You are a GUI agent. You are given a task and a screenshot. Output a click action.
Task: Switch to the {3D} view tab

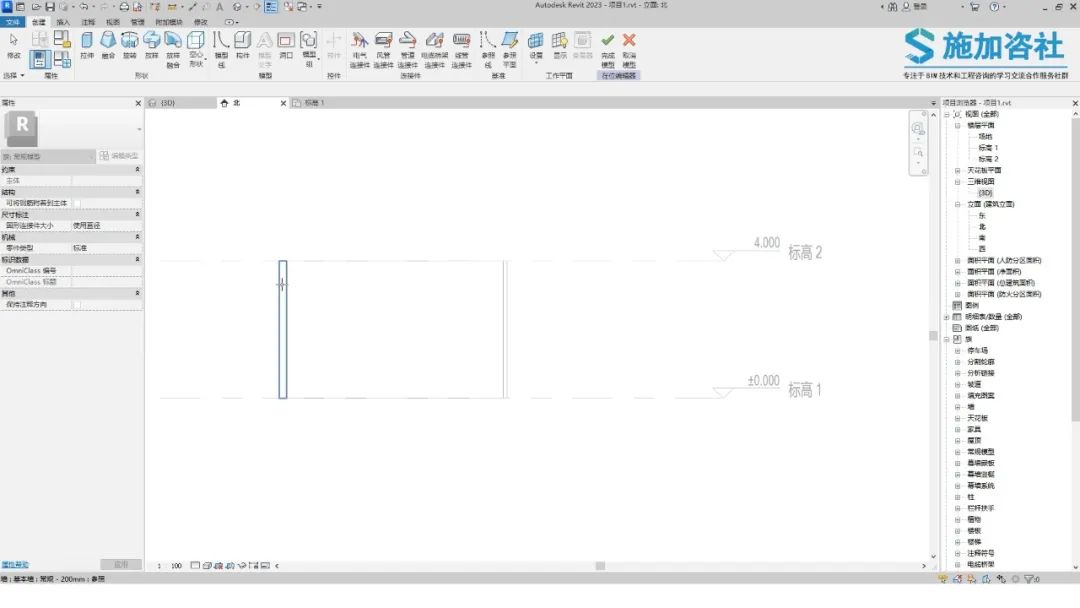click(x=181, y=103)
